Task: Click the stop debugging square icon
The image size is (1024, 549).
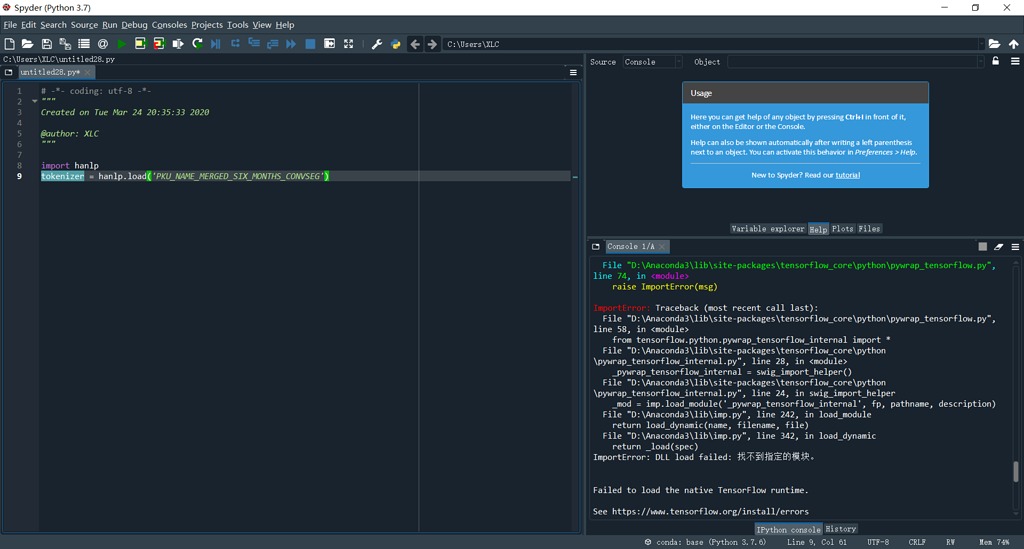Action: click(x=310, y=44)
